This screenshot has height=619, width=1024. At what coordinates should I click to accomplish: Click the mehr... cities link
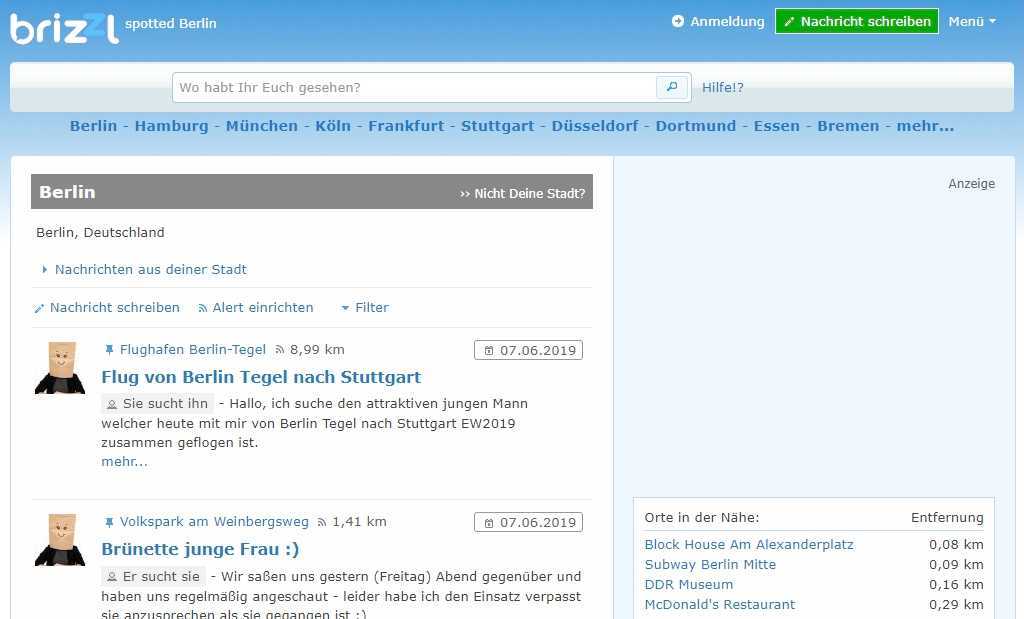coord(925,126)
